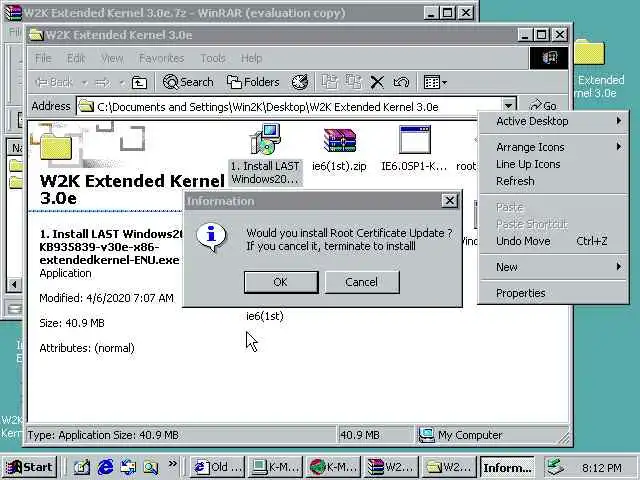Open the File menu in Explorer window
The image size is (640, 480).
coord(43,58)
